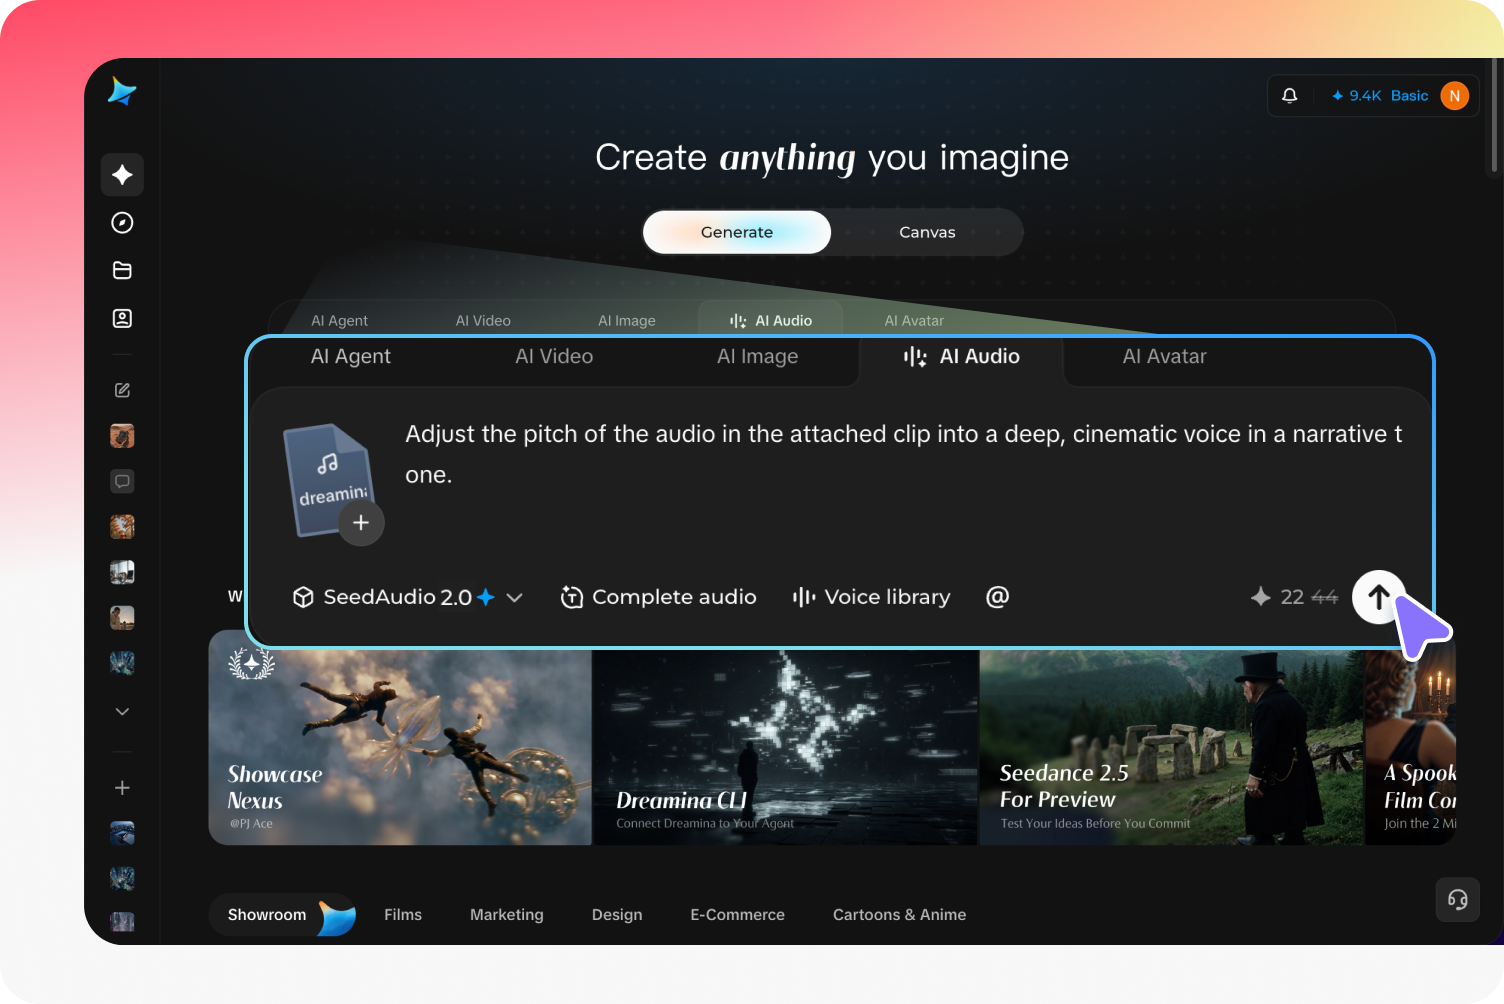Viewport: 1504px width, 1004px height.
Task: Expand the sidebar chevron-down list
Action: pos(122,711)
